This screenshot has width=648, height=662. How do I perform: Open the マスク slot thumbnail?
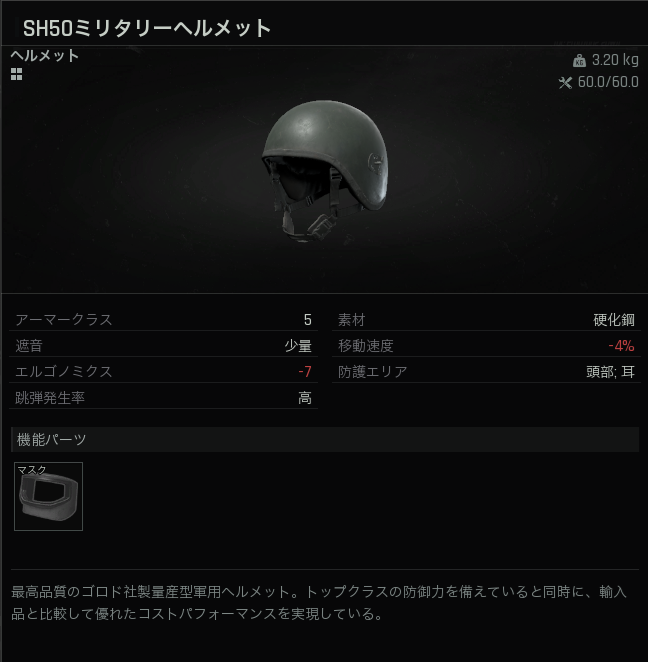[49, 496]
